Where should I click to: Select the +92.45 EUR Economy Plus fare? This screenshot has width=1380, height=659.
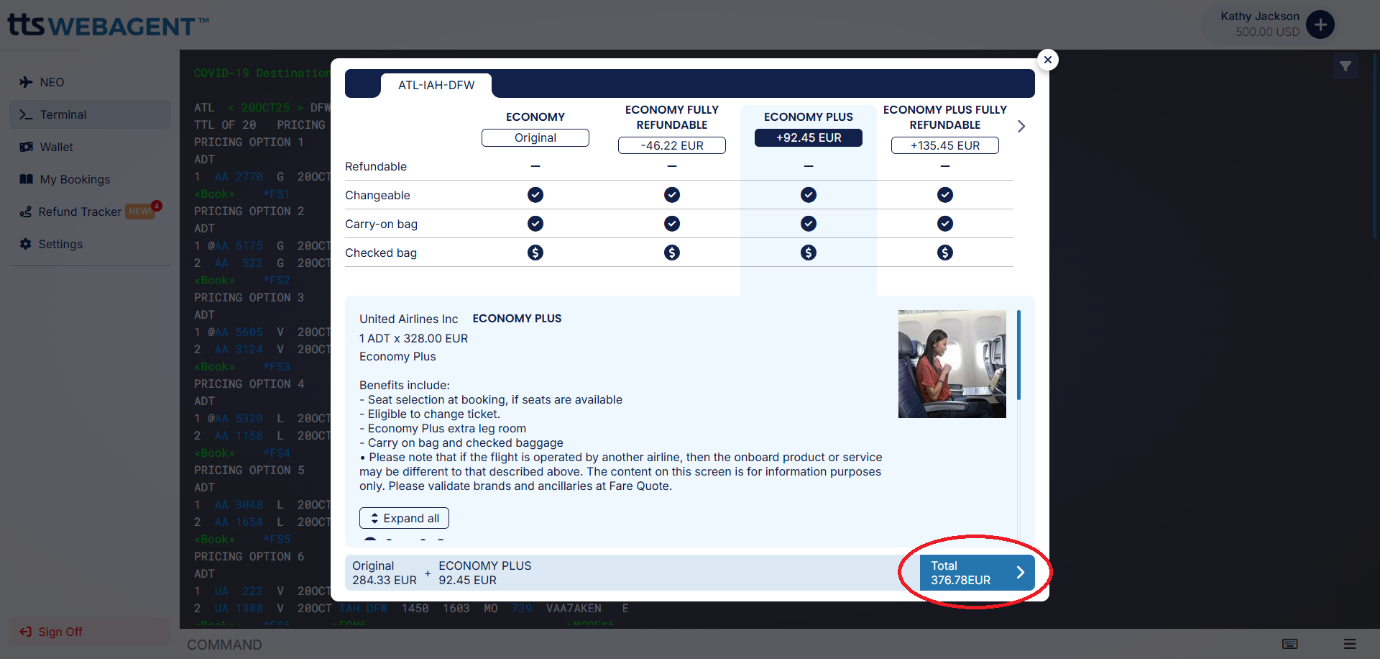coord(808,138)
